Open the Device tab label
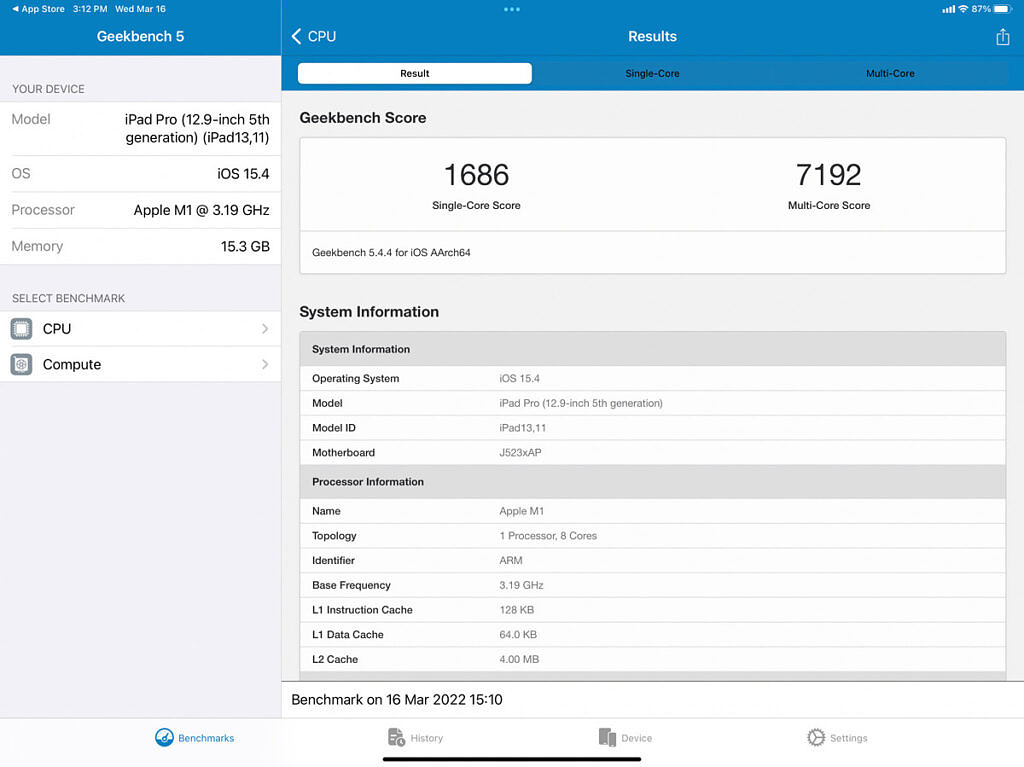This screenshot has width=1024, height=767. click(637, 738)
